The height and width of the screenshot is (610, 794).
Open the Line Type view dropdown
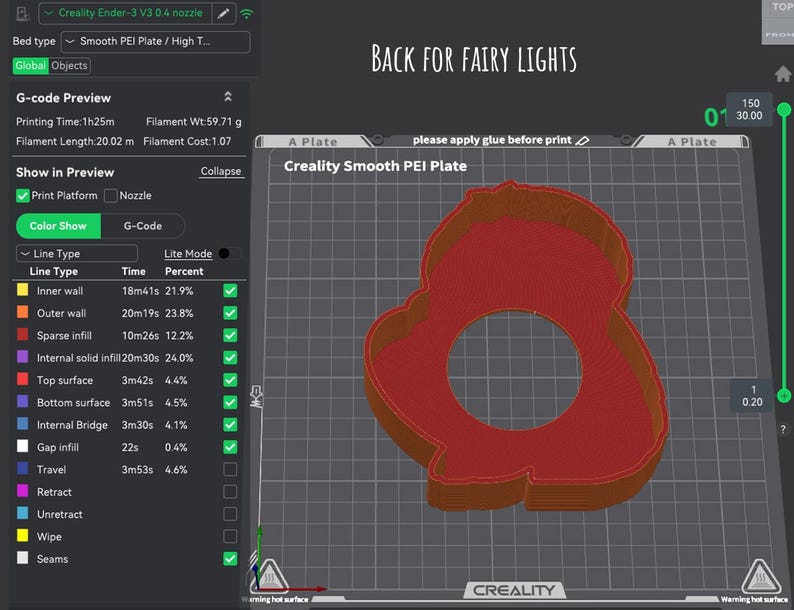77,253
